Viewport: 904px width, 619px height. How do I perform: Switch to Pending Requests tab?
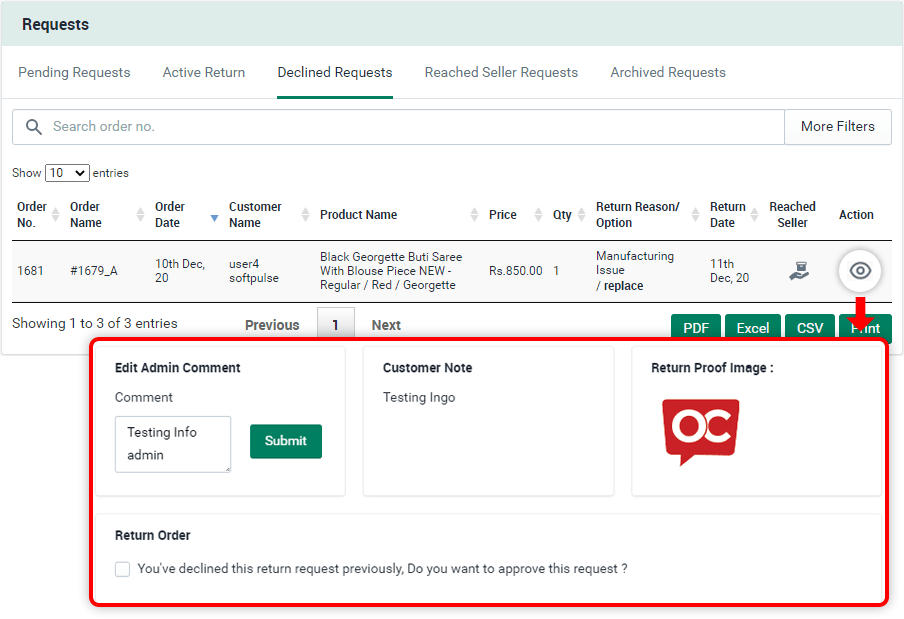[74, 73]
